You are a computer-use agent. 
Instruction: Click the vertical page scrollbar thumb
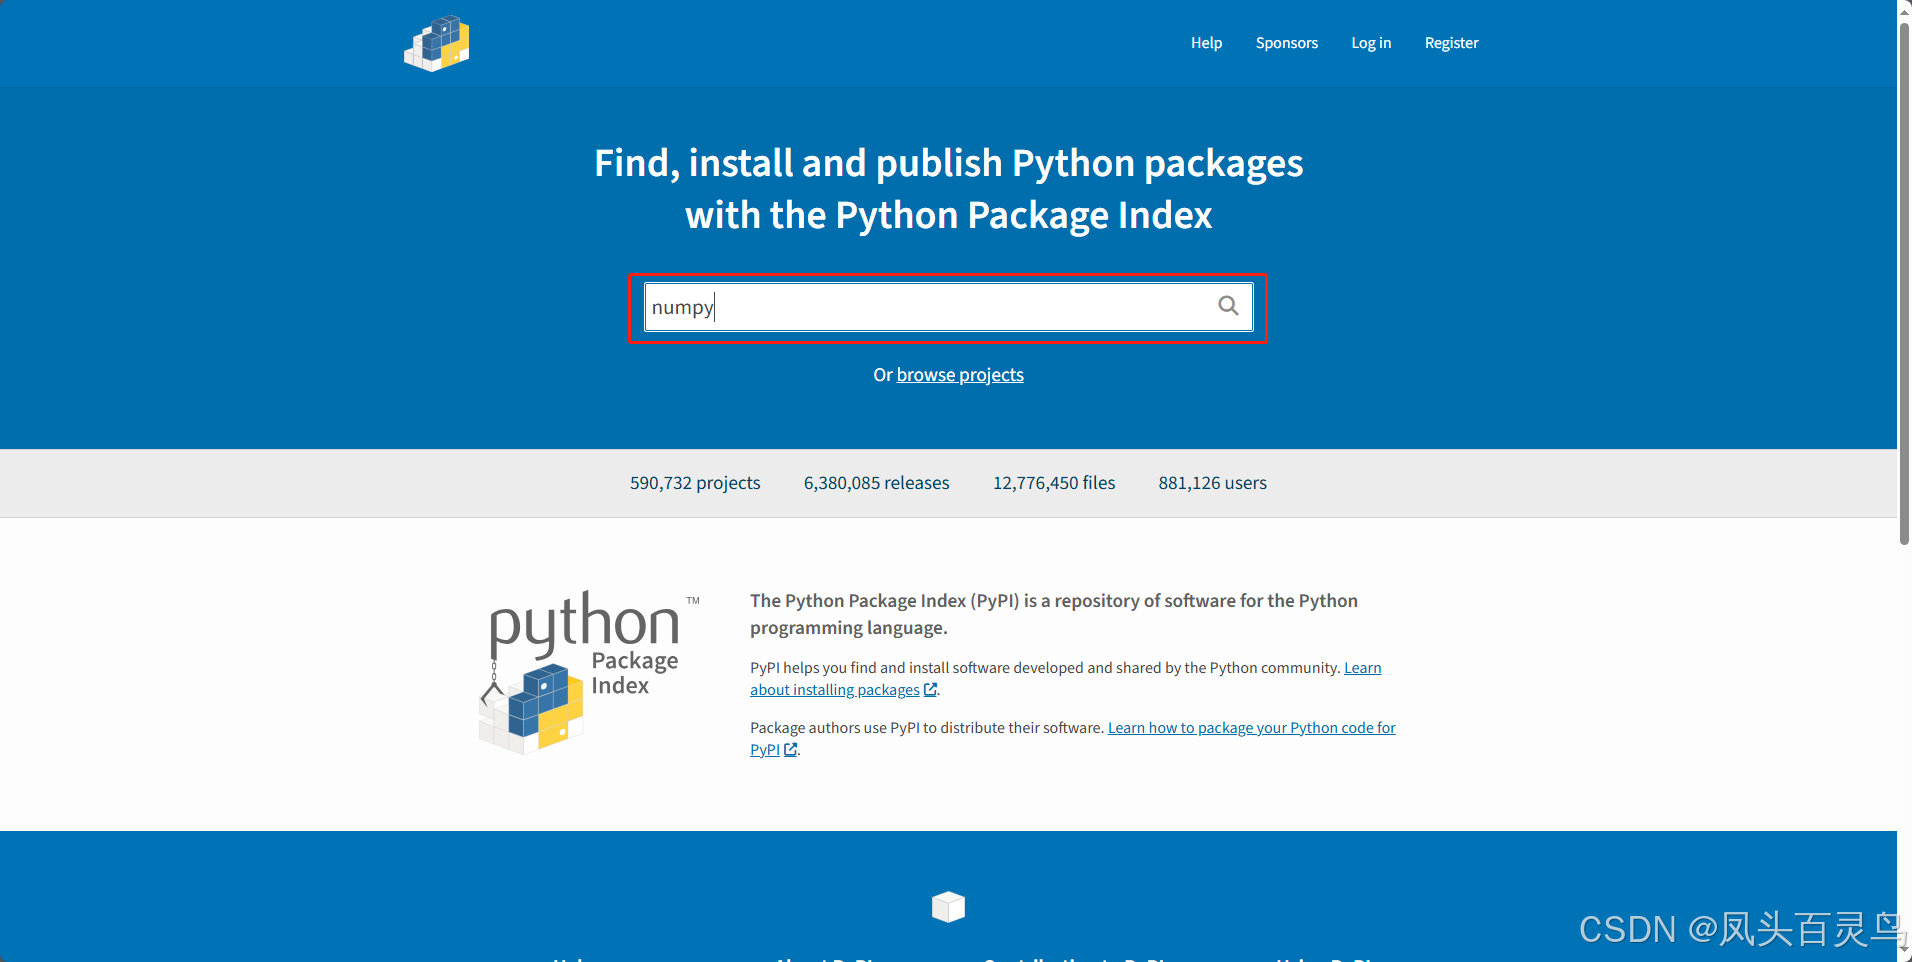point(1904,282)
